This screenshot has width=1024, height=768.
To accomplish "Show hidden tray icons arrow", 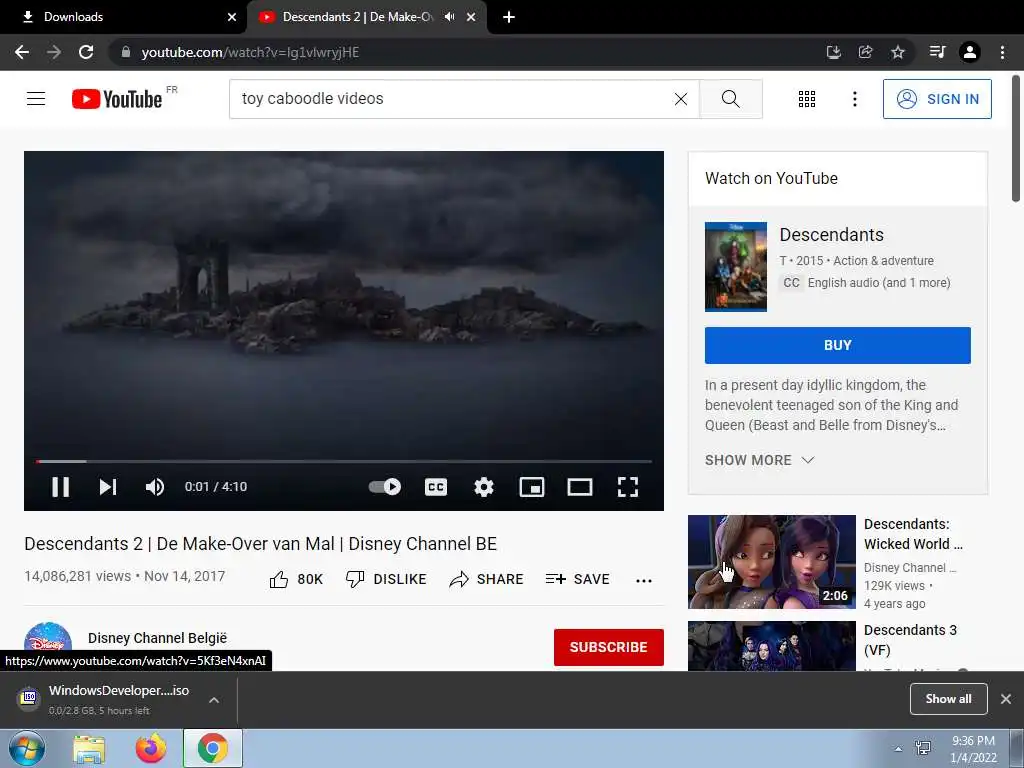I will click(898, 749).
